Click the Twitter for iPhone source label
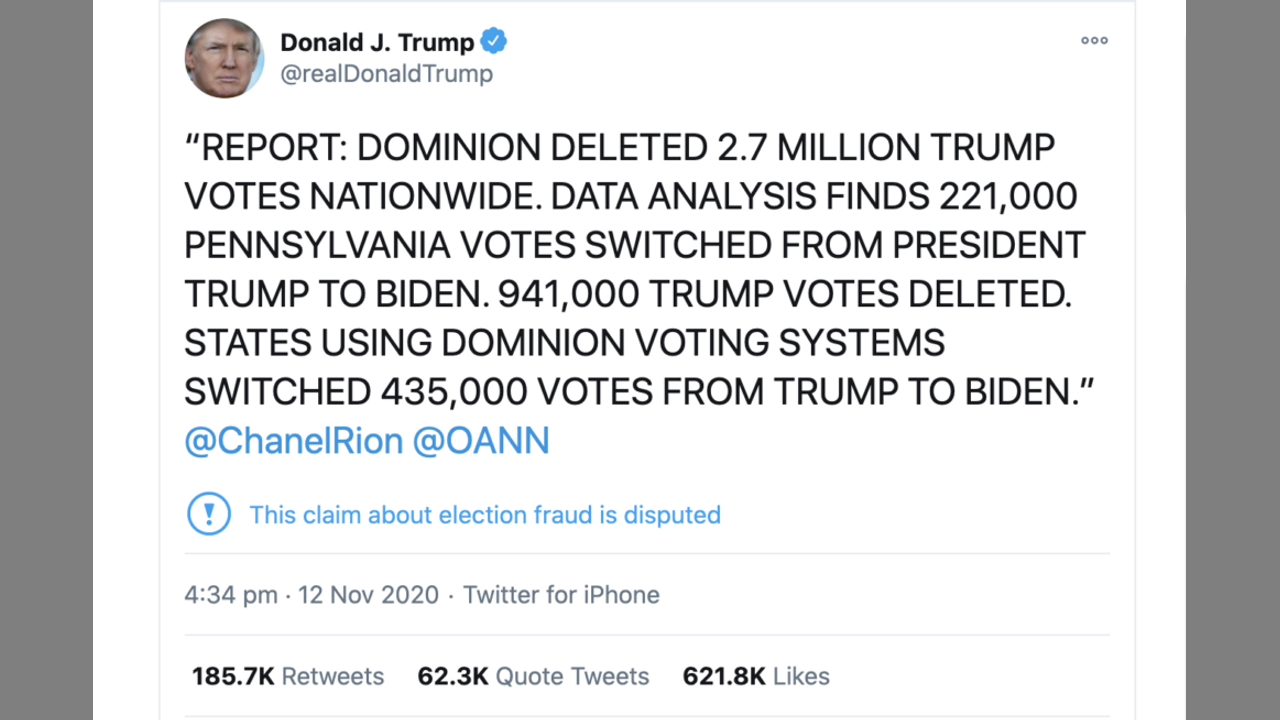The width and height of the screenshot is (1280, 720). [561, 595]
